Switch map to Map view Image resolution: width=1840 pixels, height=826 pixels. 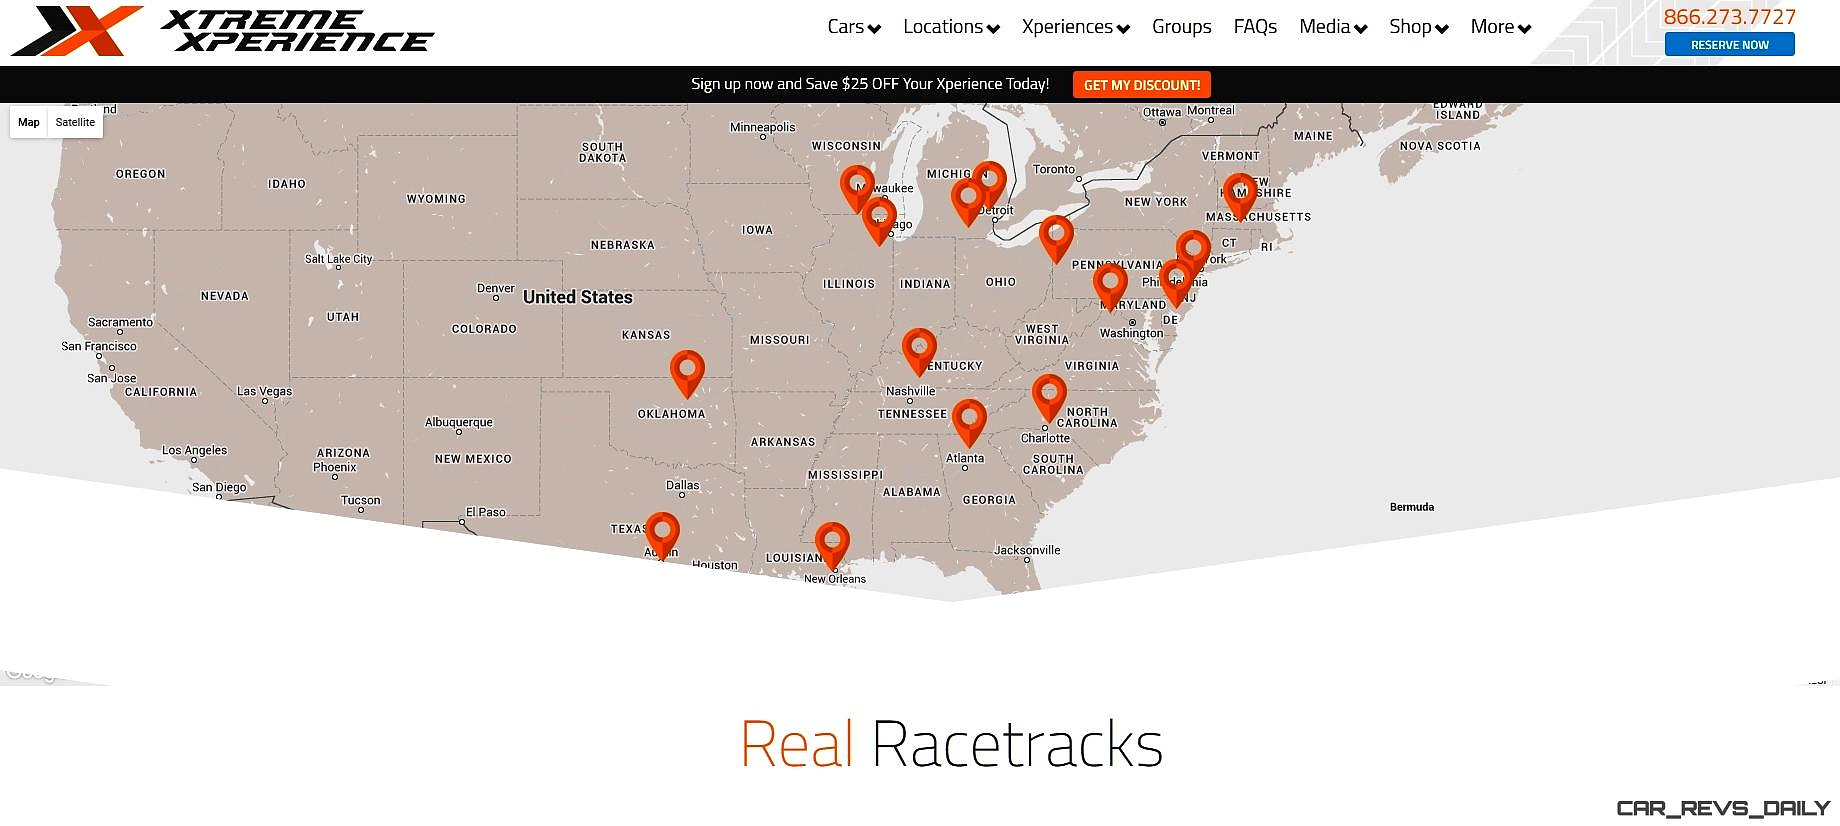click(29, 122)
